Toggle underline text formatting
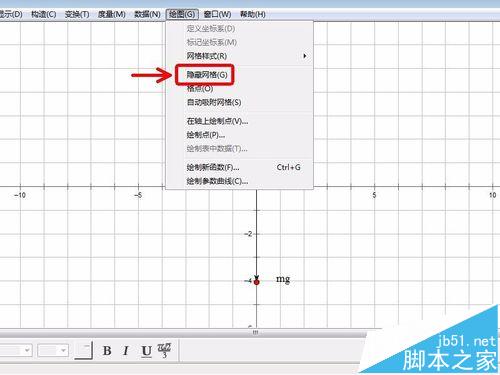 [146, 351]
